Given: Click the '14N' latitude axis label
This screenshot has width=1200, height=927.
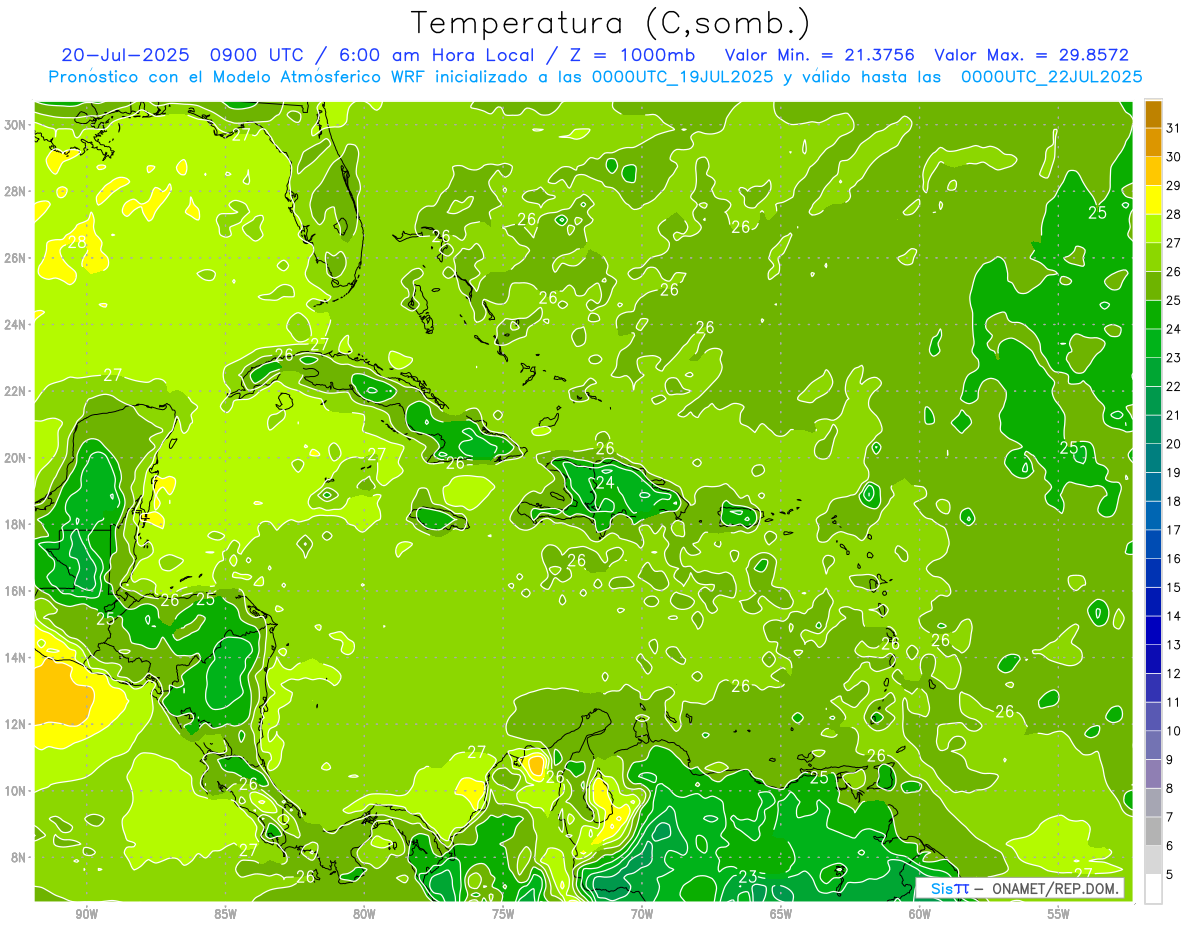Looking at the screenshot, I should 17,657.
